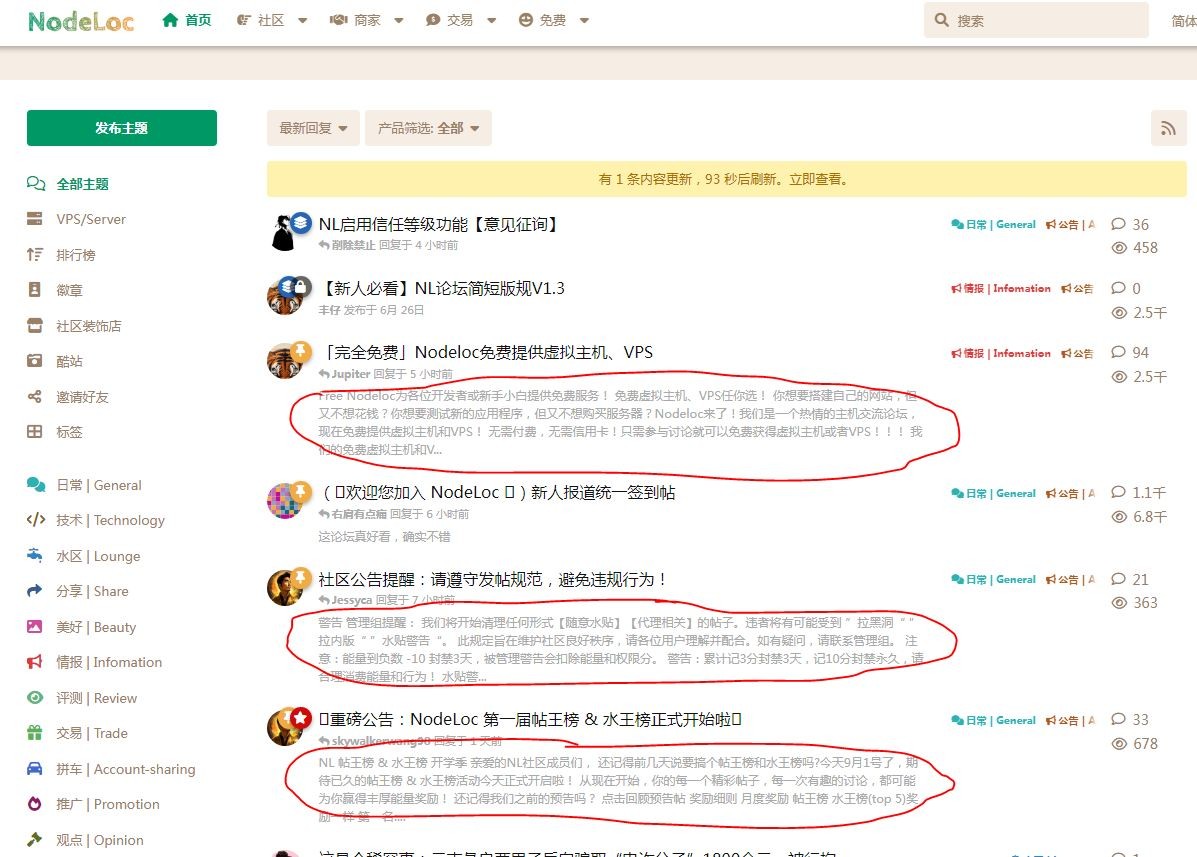Focus the 搜索 search field
The height and width of the screenshot is (857, 1197).
tap(1036, 20)
